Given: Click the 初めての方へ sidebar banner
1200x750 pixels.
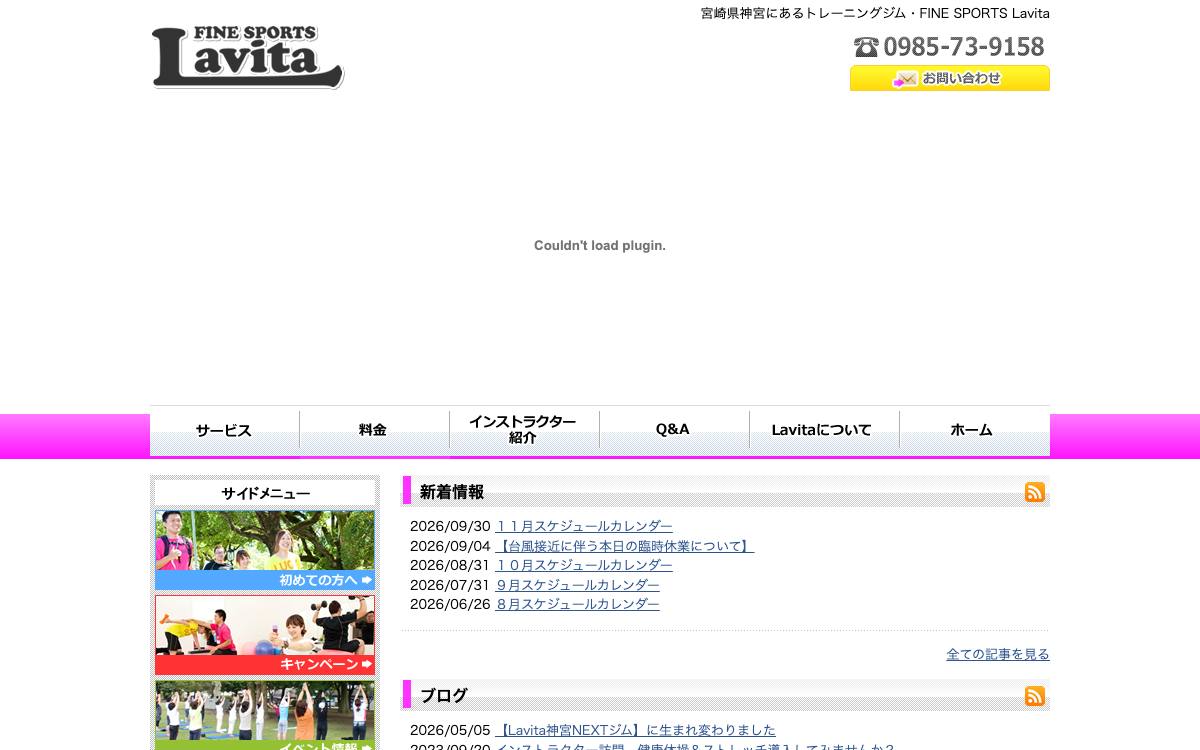Looking at the screenshot, I should point(265,550).
